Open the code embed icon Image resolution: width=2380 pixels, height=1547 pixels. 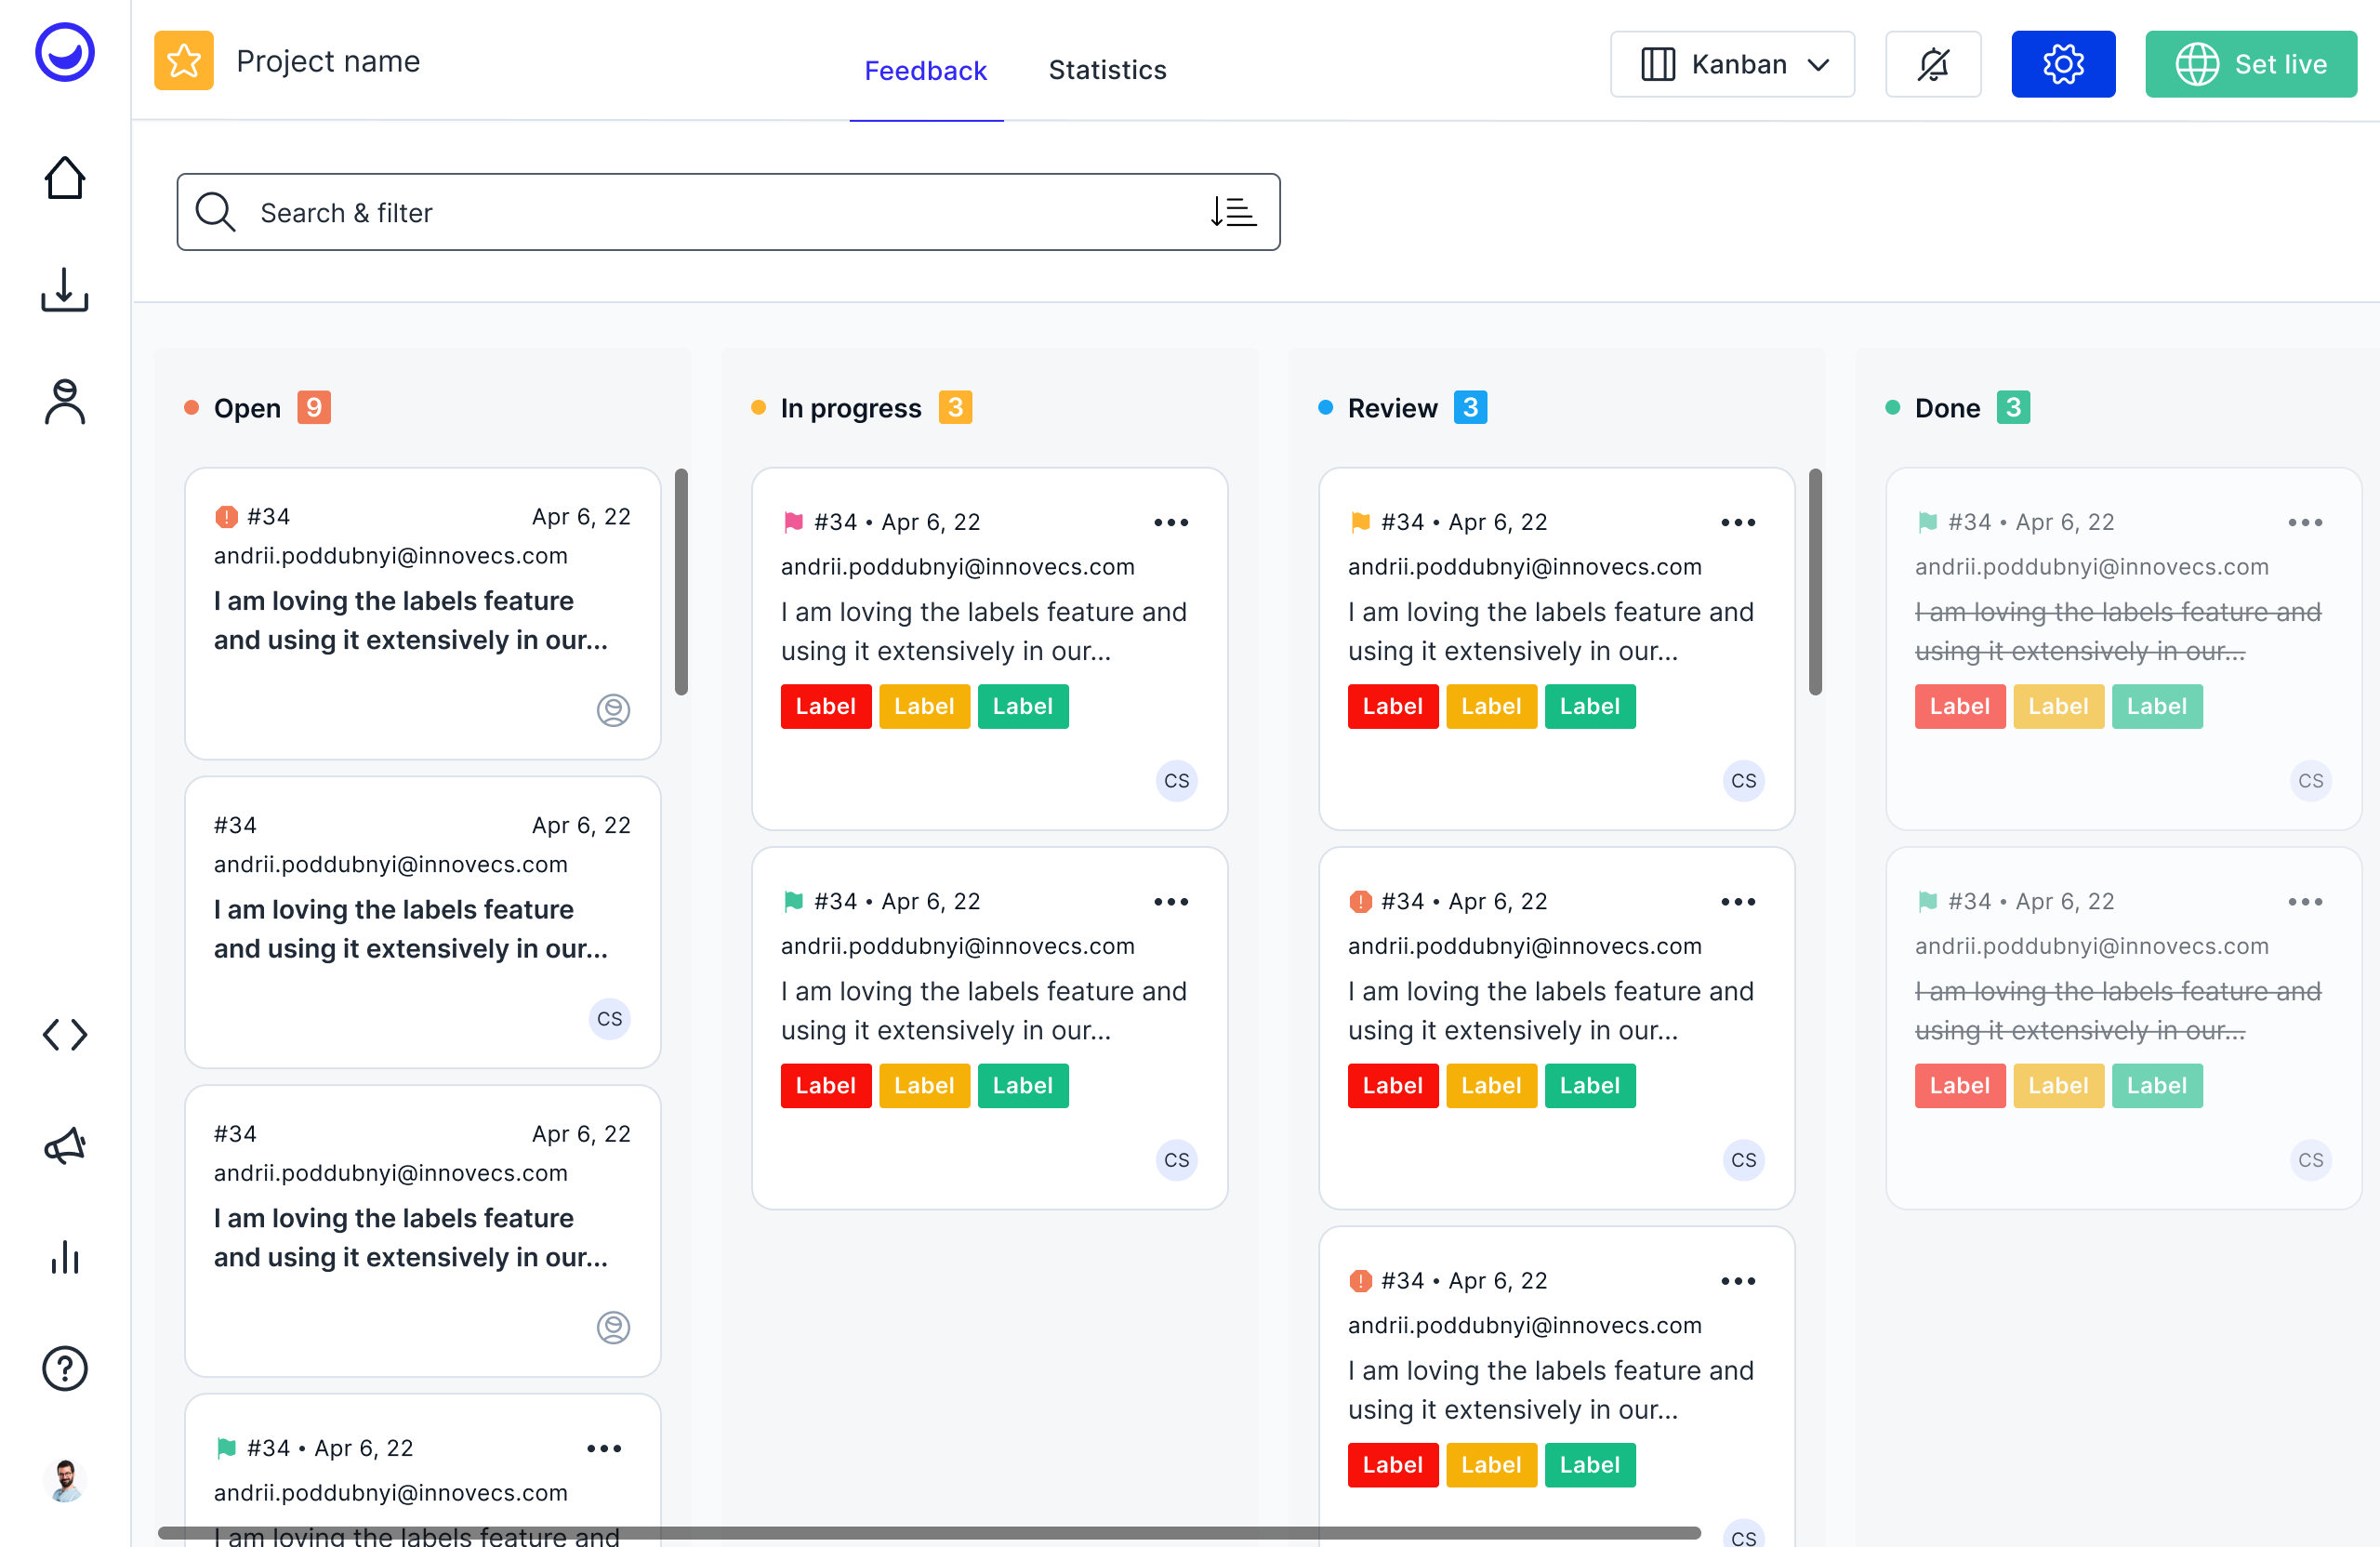(x=65, y=1034)
